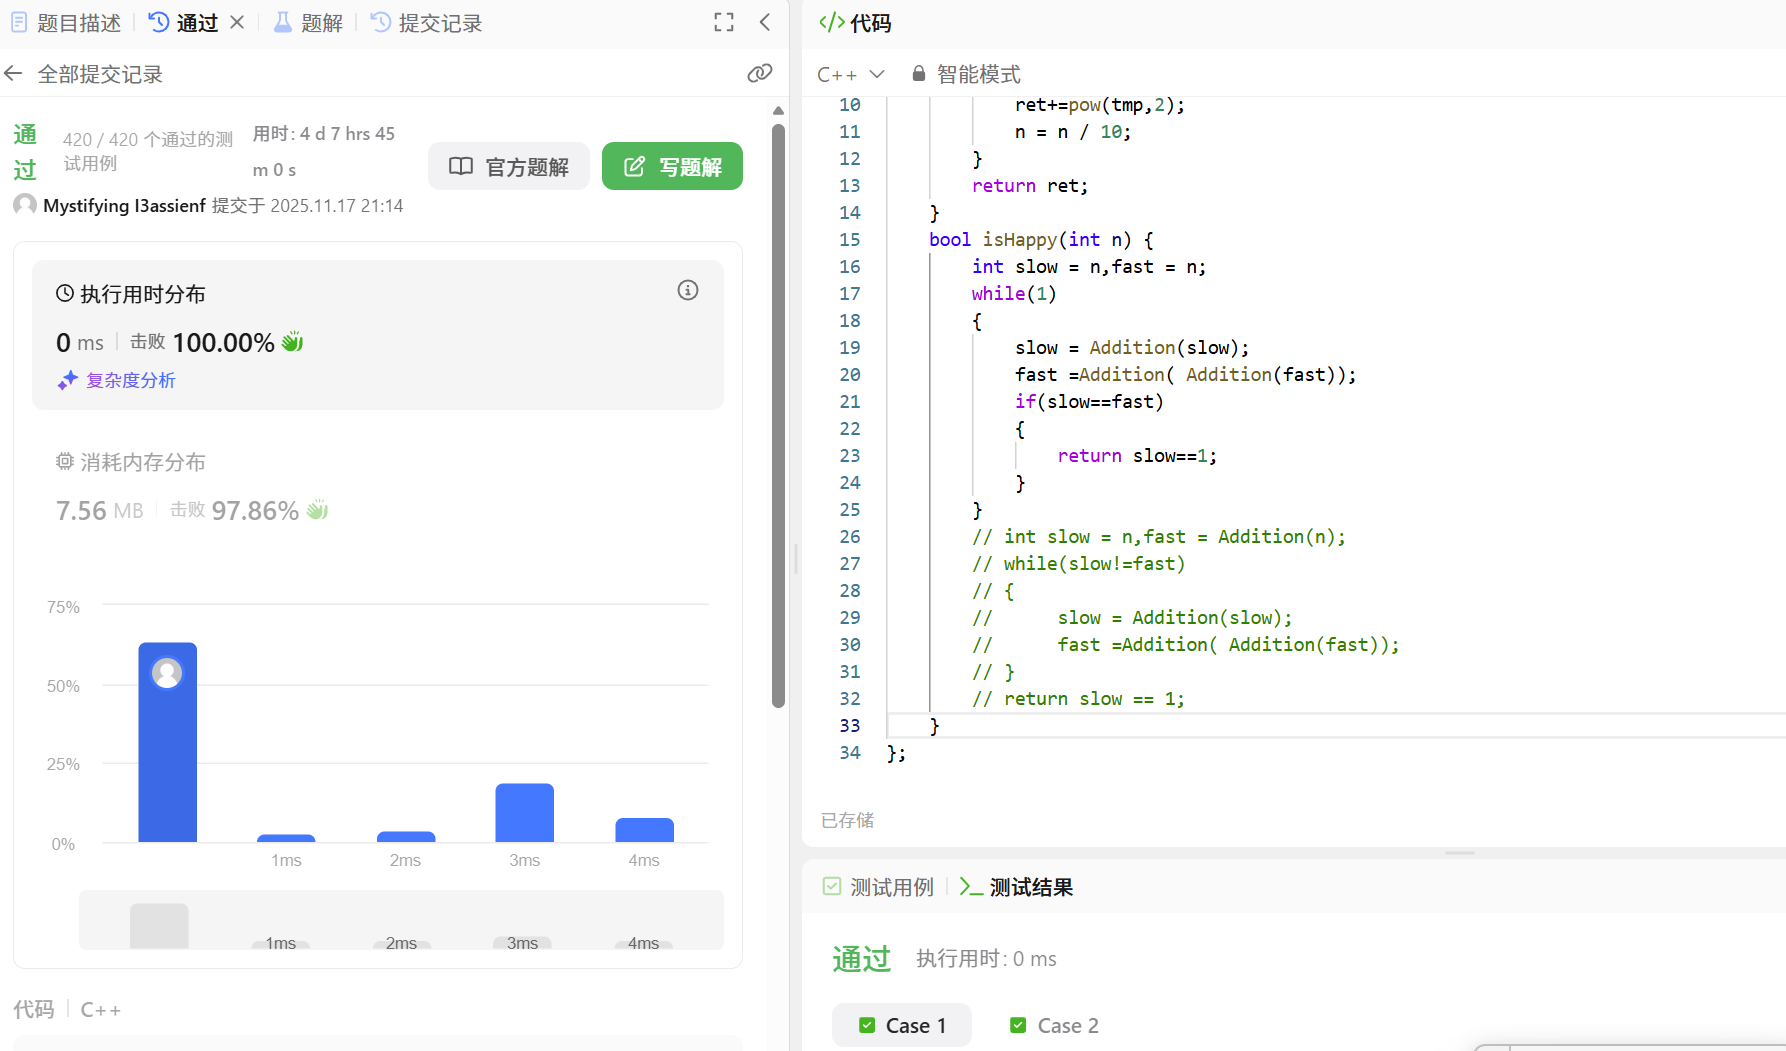Click the 'return ret;' code line
1786x1051 pixels.
tap(1030, 186)
